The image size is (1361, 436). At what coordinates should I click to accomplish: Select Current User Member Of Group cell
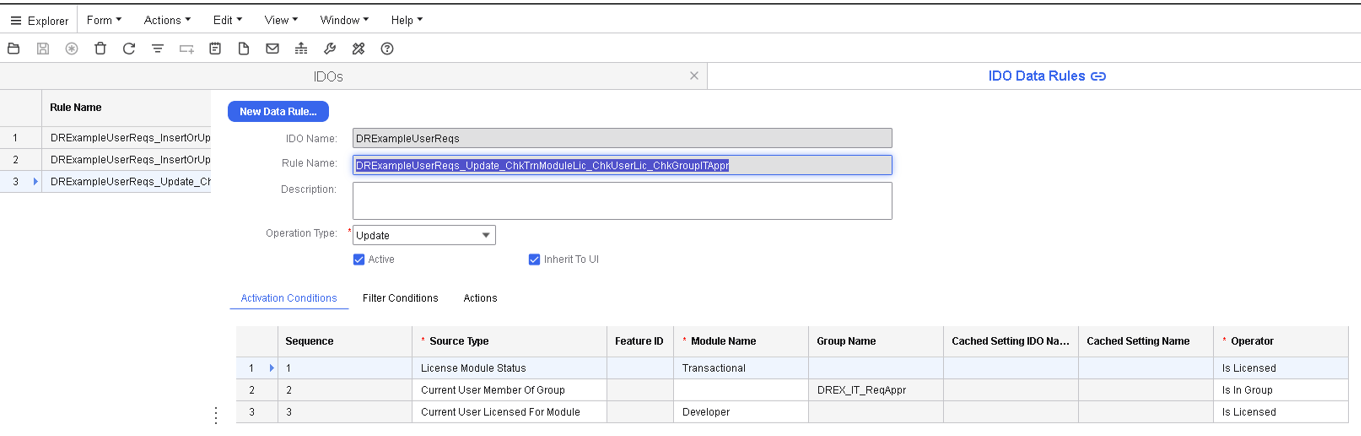click(508, 390)
